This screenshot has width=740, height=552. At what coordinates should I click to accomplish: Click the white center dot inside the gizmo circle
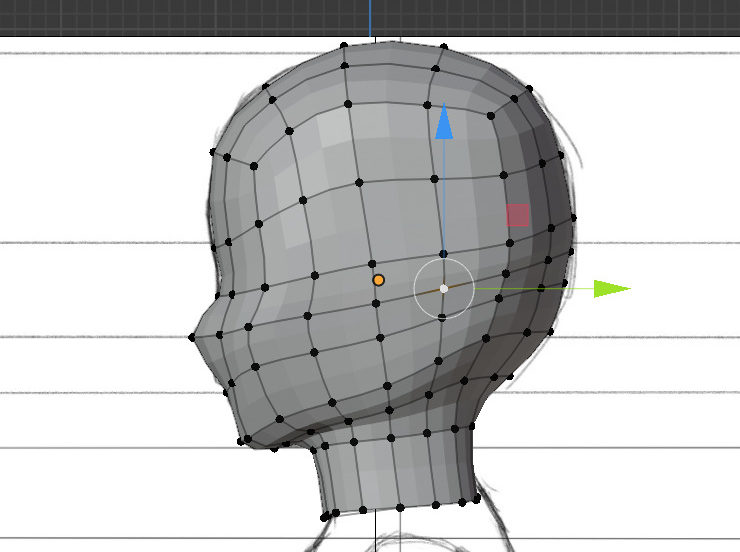444,288
